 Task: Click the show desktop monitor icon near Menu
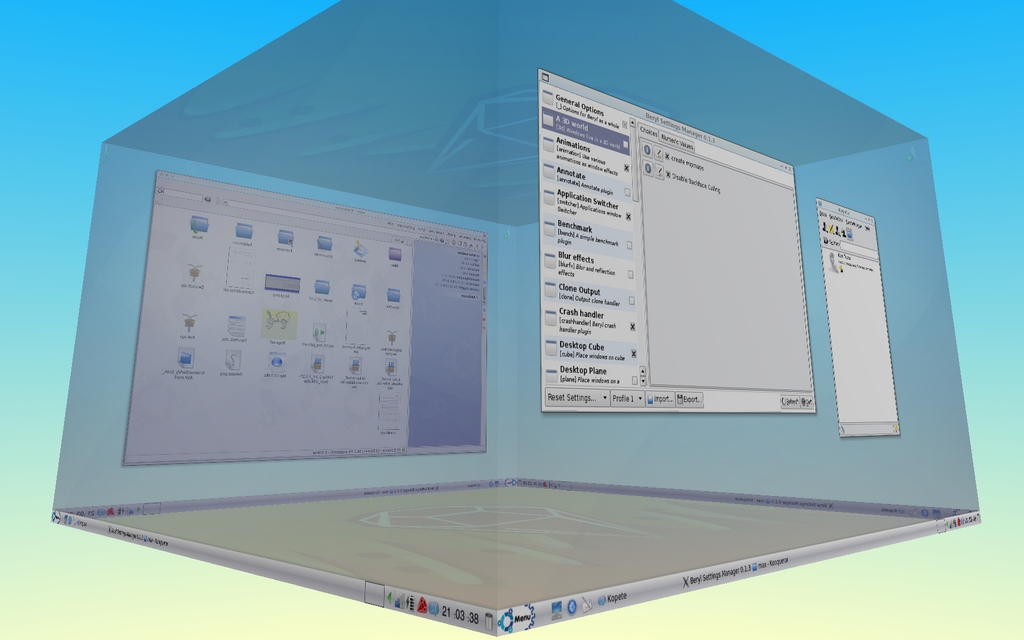click(x=556, y=611)
